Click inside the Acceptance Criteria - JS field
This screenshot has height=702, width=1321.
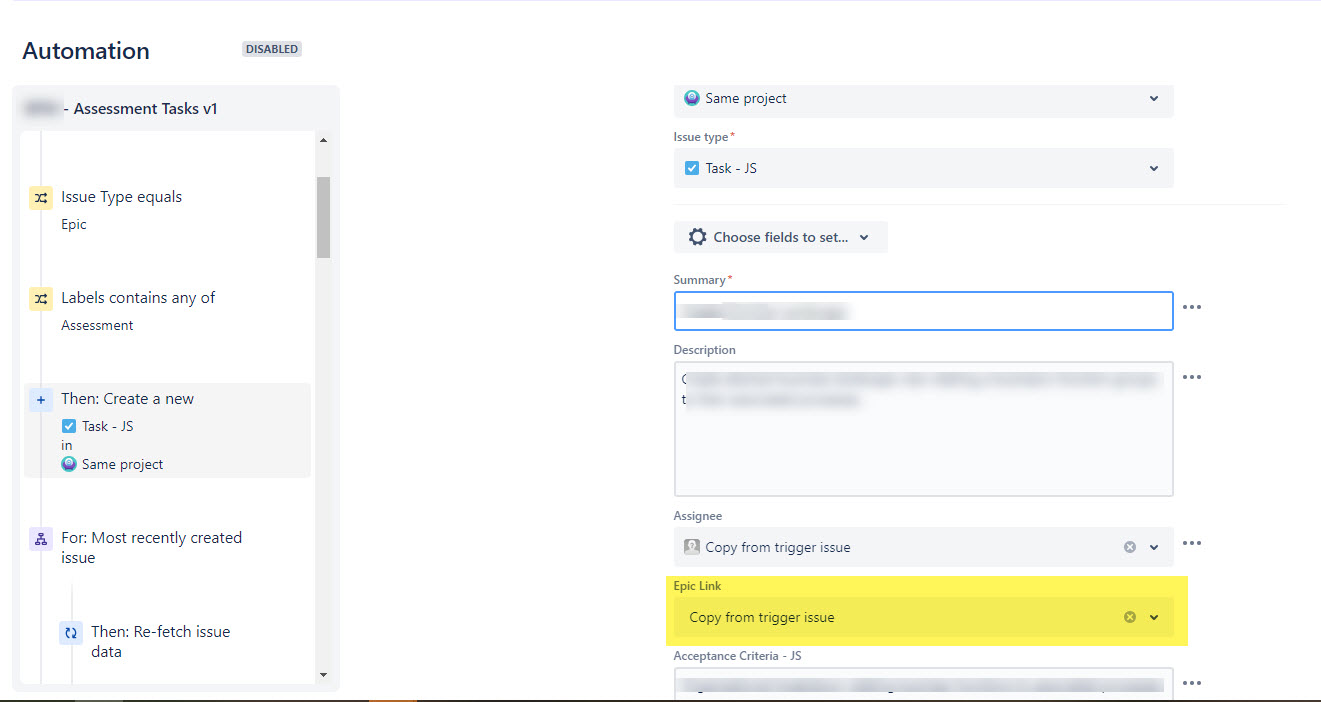pyautogui.click(x=923, y=683)
